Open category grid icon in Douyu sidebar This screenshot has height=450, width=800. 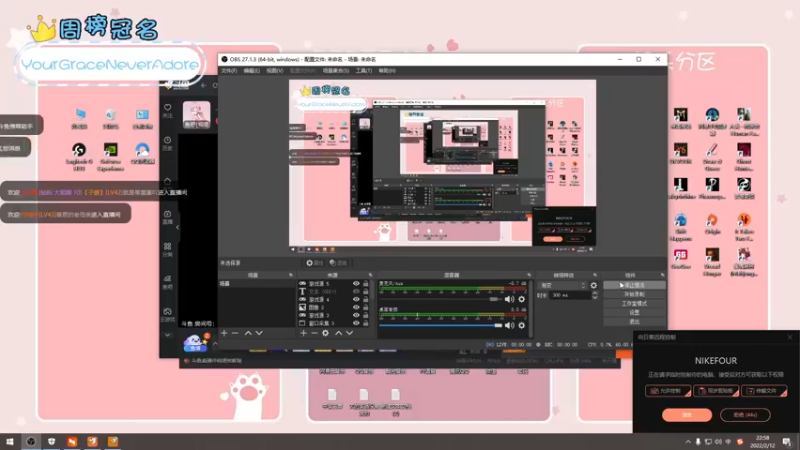[x=167, y=246]
